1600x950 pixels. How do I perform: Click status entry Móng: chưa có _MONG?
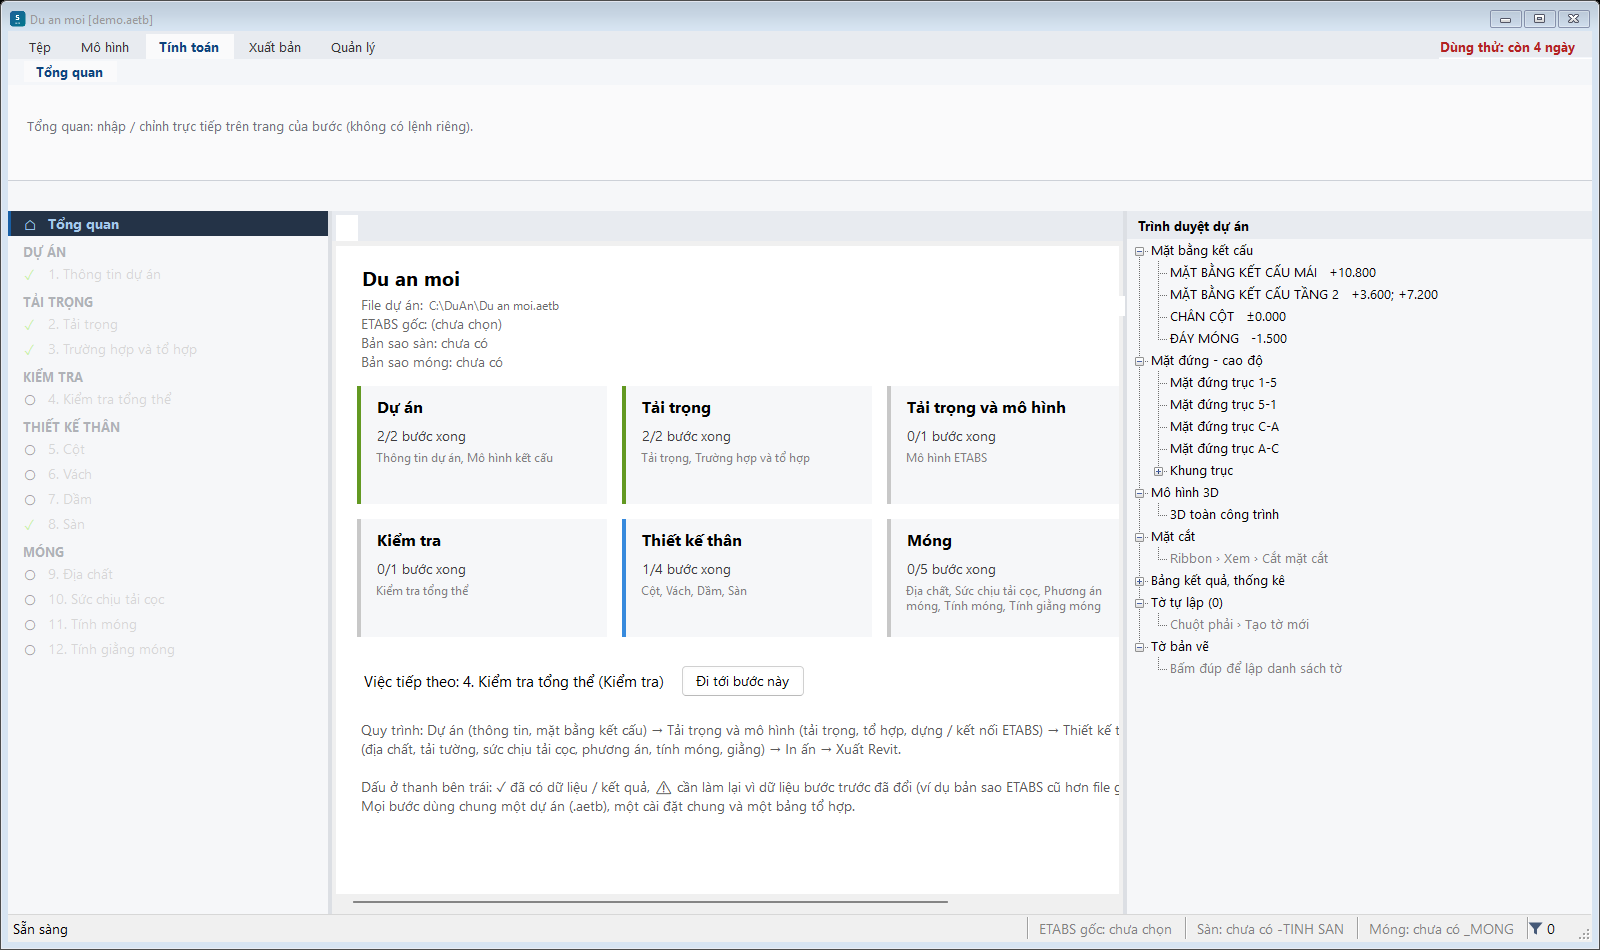[x=1441, y=929]
